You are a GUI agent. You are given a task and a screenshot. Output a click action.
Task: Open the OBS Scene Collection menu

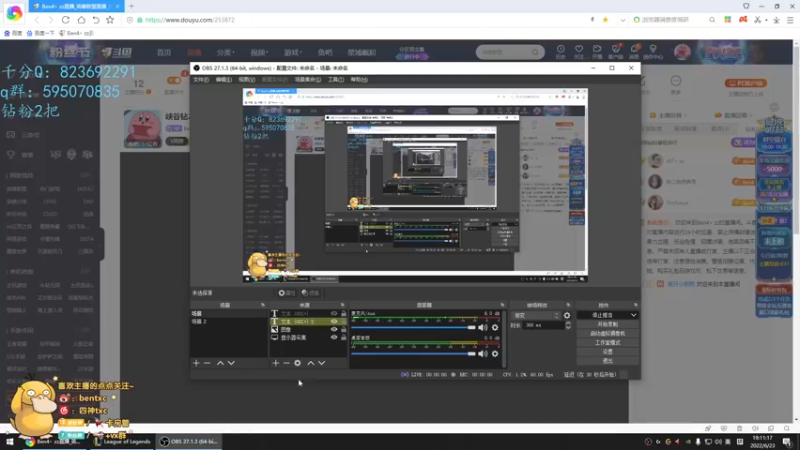[x=308, y=80]
